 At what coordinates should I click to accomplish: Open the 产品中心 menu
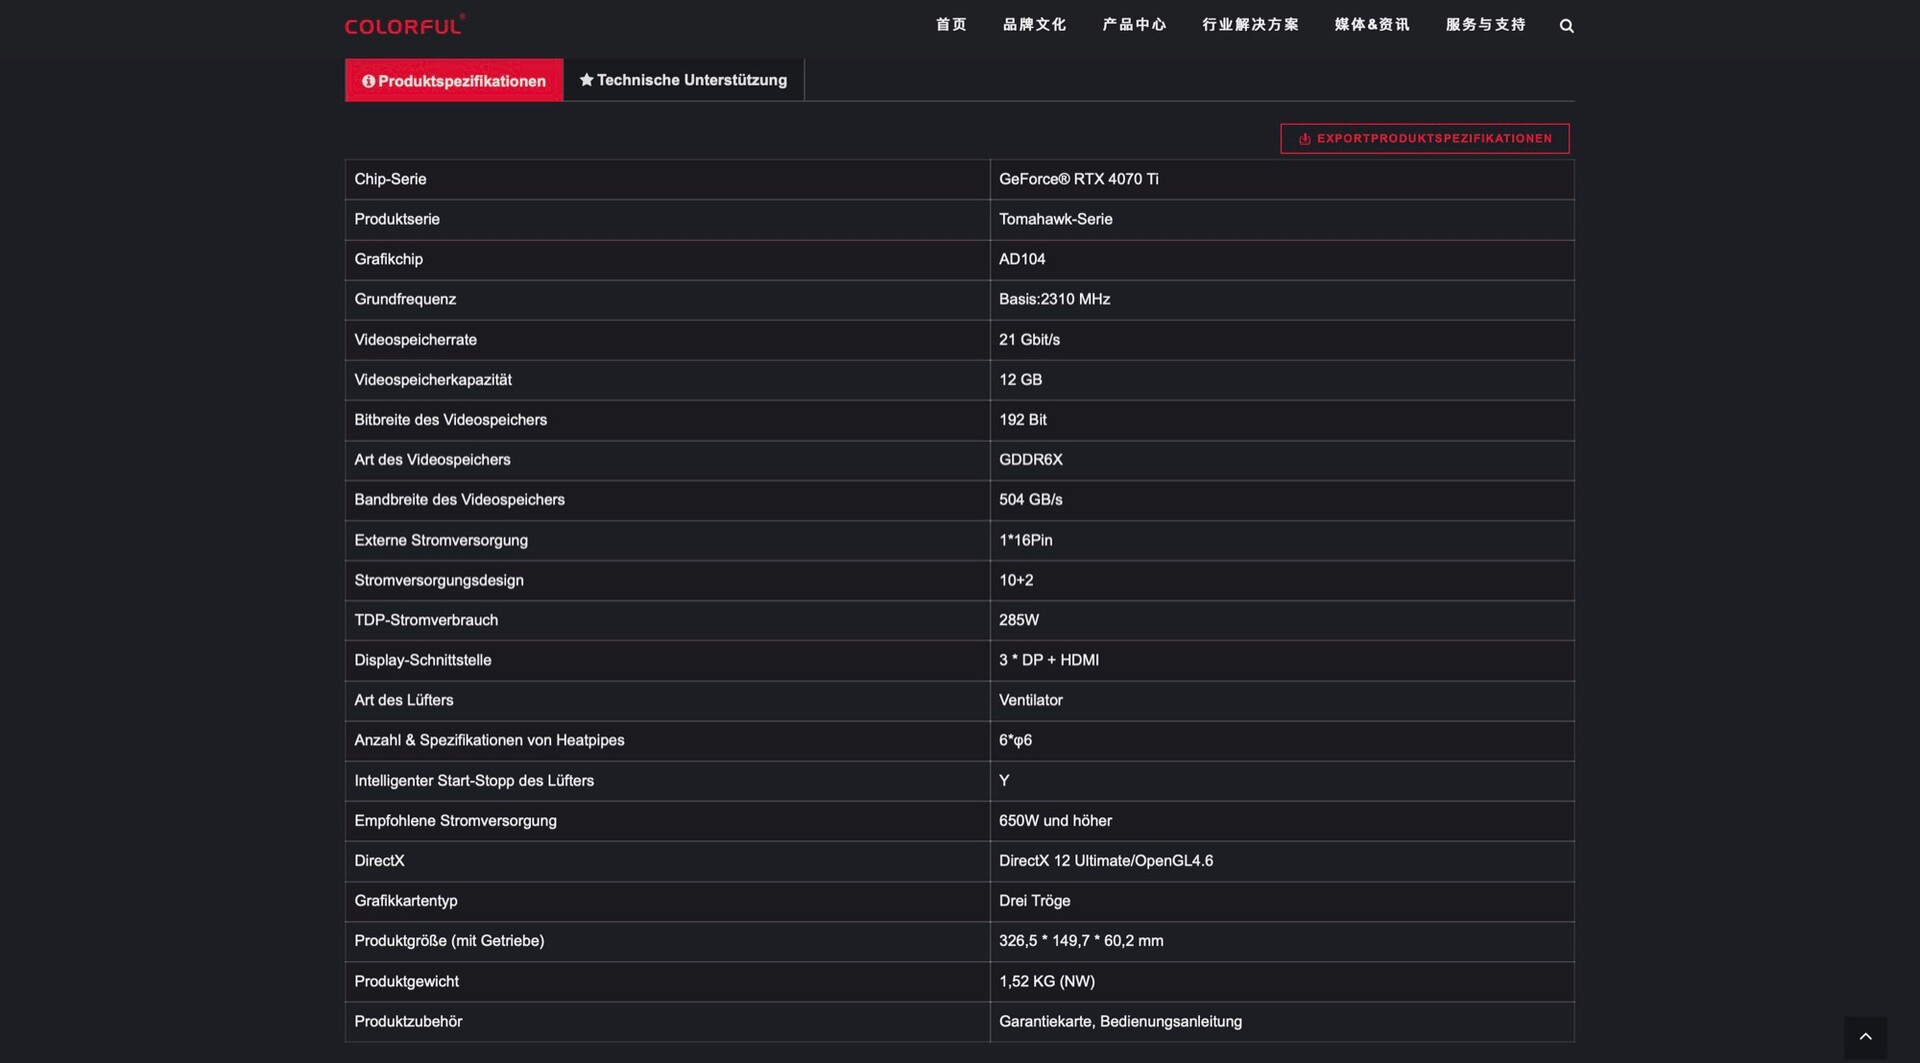point(1134,25)
